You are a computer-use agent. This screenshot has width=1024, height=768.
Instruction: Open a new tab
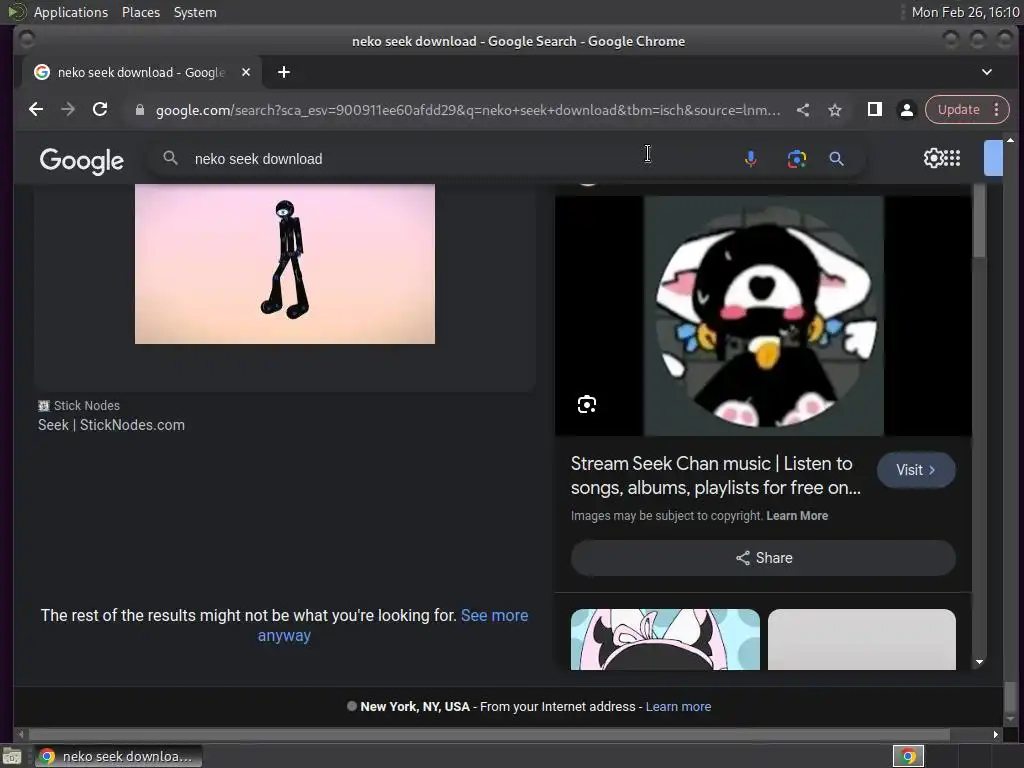[x=283, y=72]
